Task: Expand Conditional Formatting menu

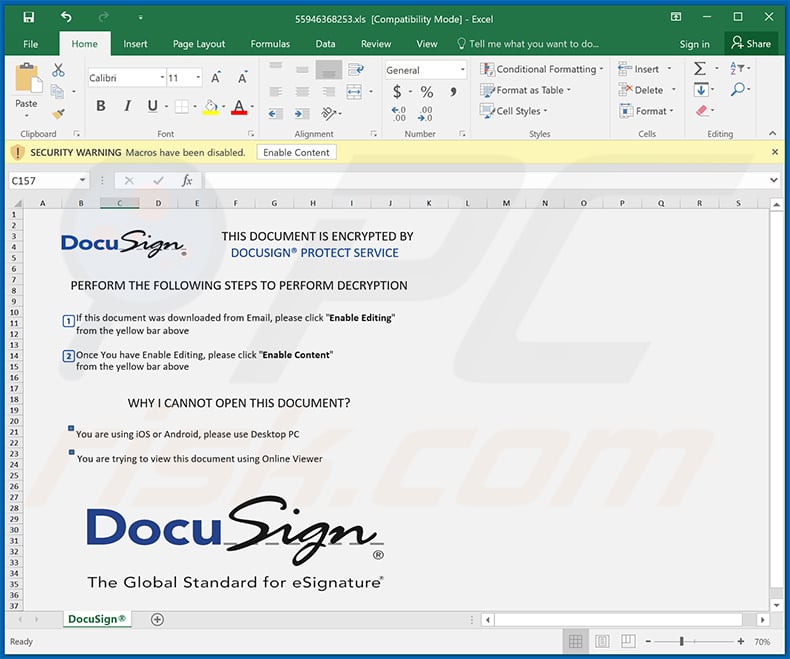Action: pos(542,69)
